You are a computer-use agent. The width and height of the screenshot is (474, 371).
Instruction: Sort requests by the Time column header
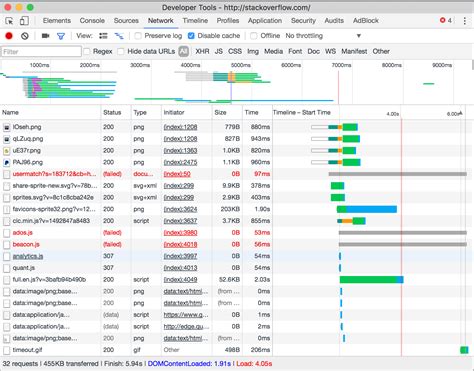257,113
